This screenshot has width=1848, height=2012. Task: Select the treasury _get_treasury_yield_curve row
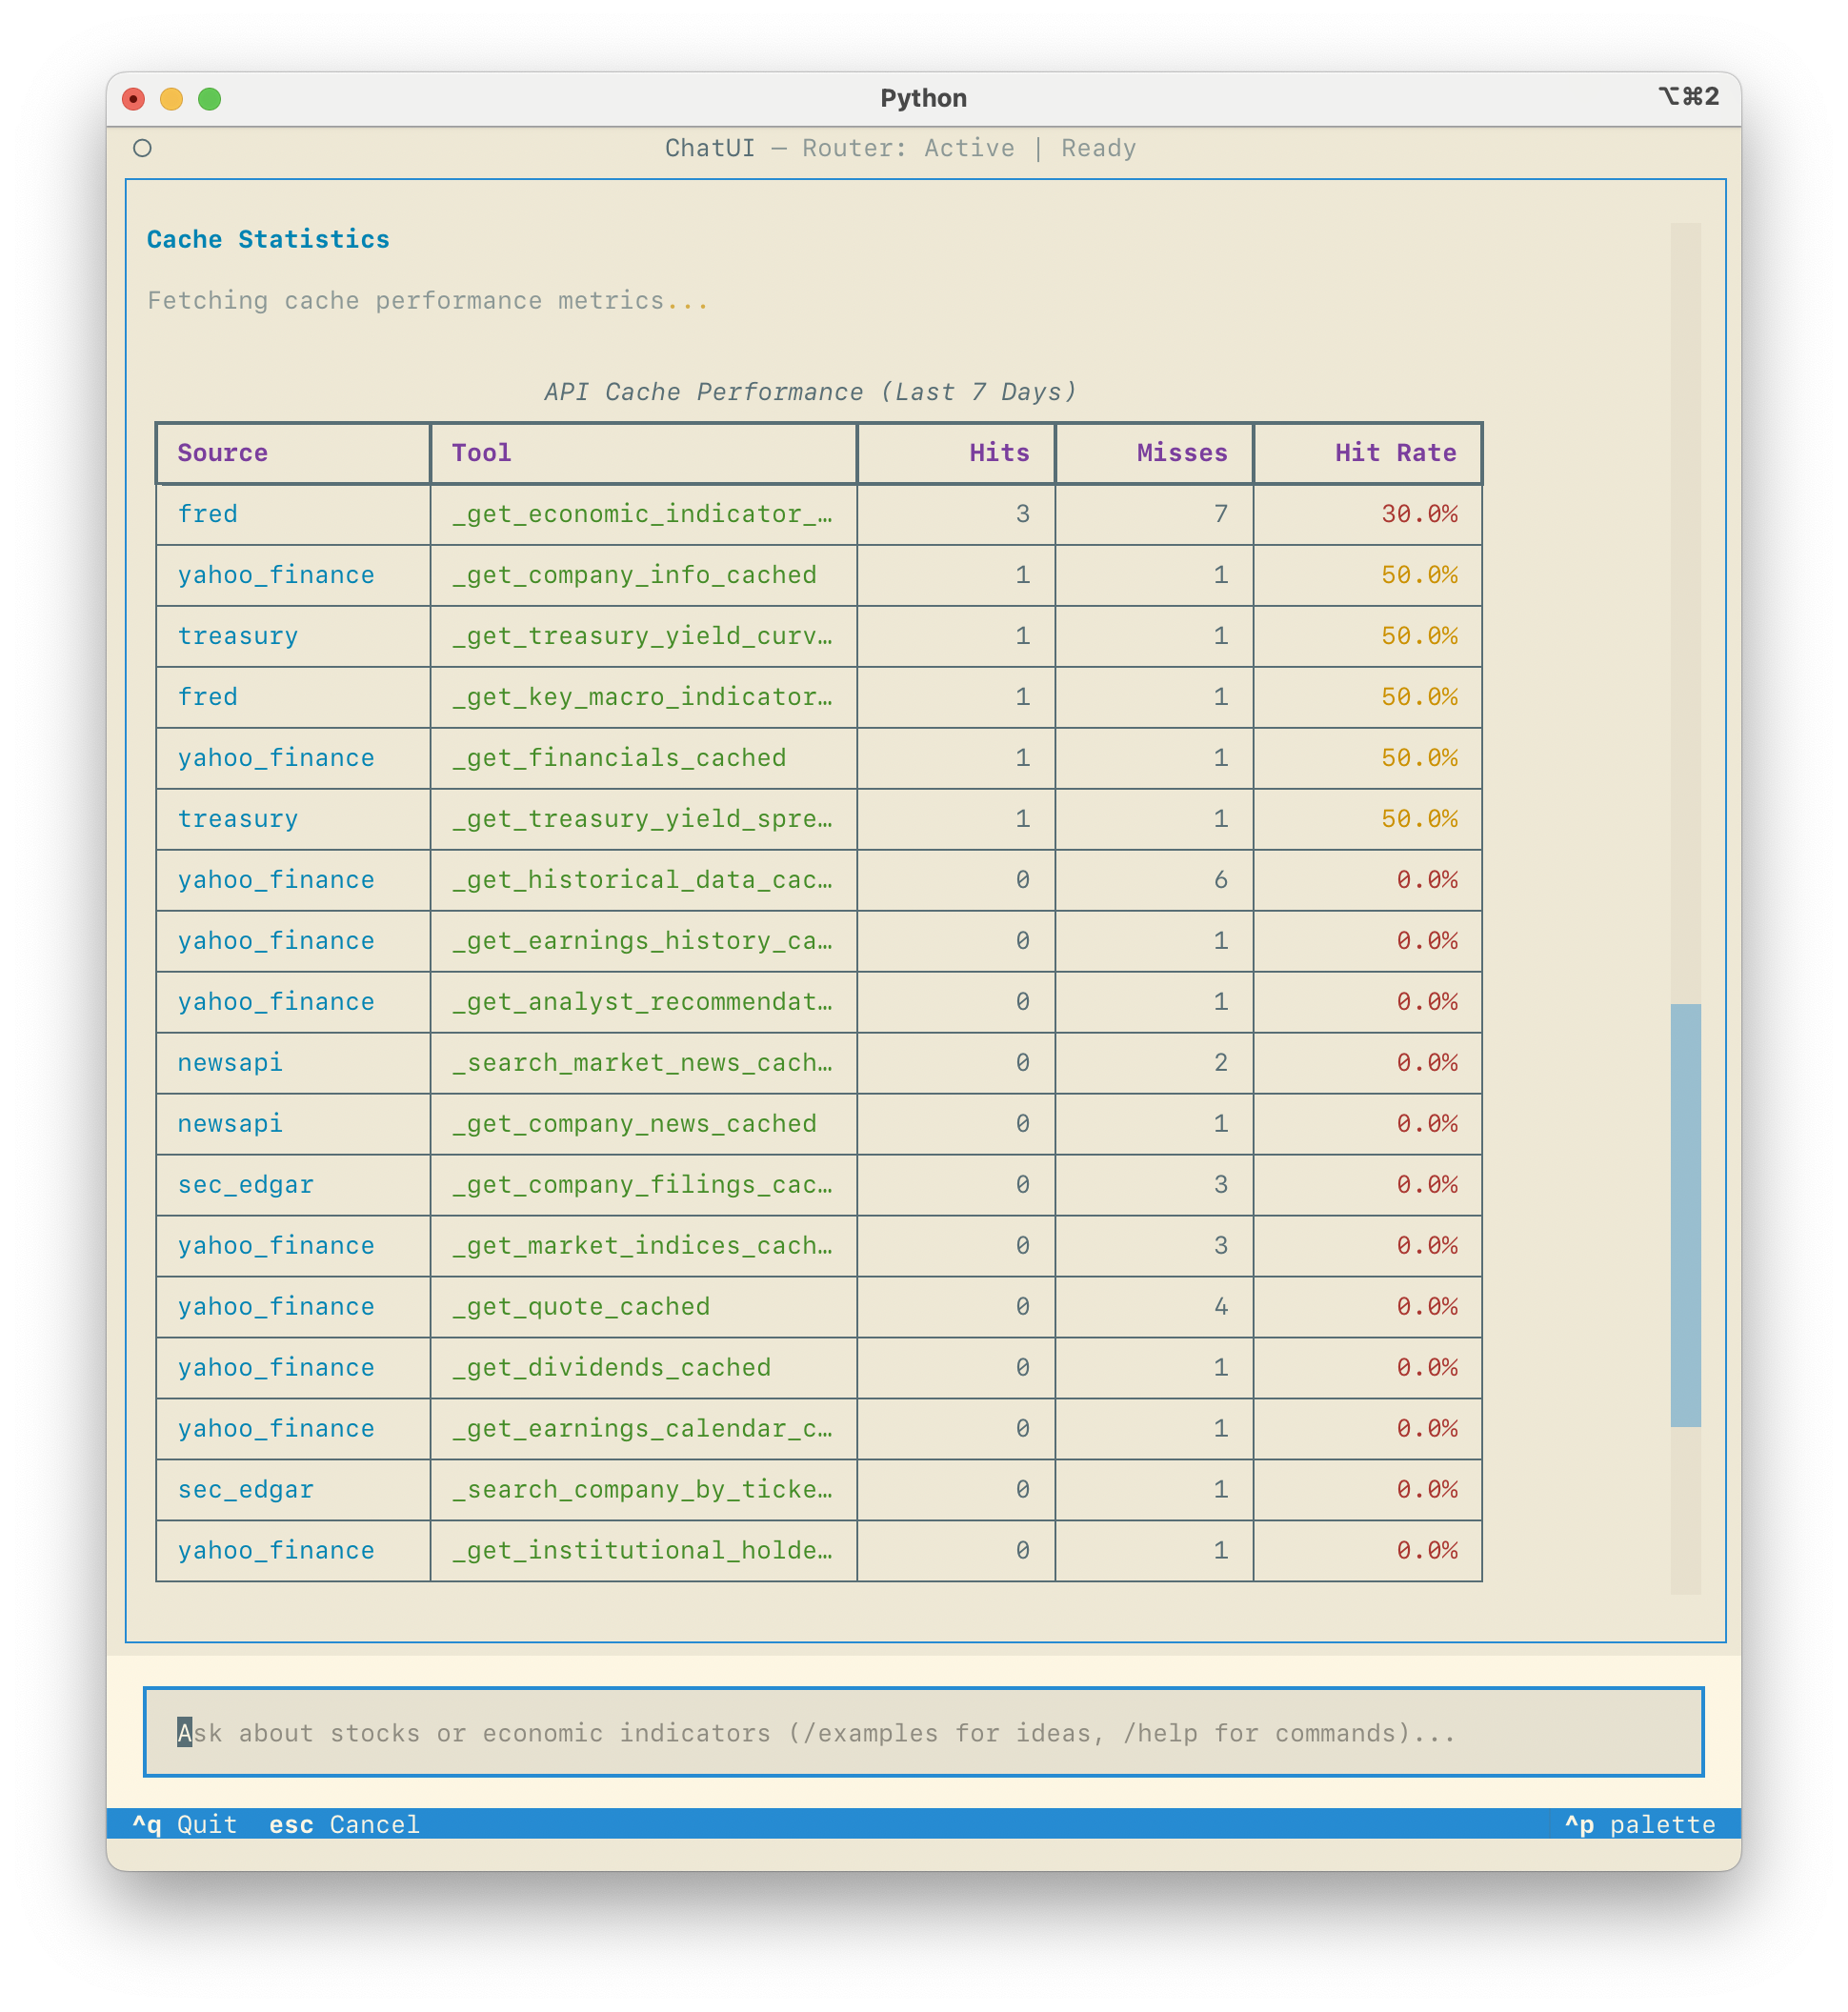818,636
